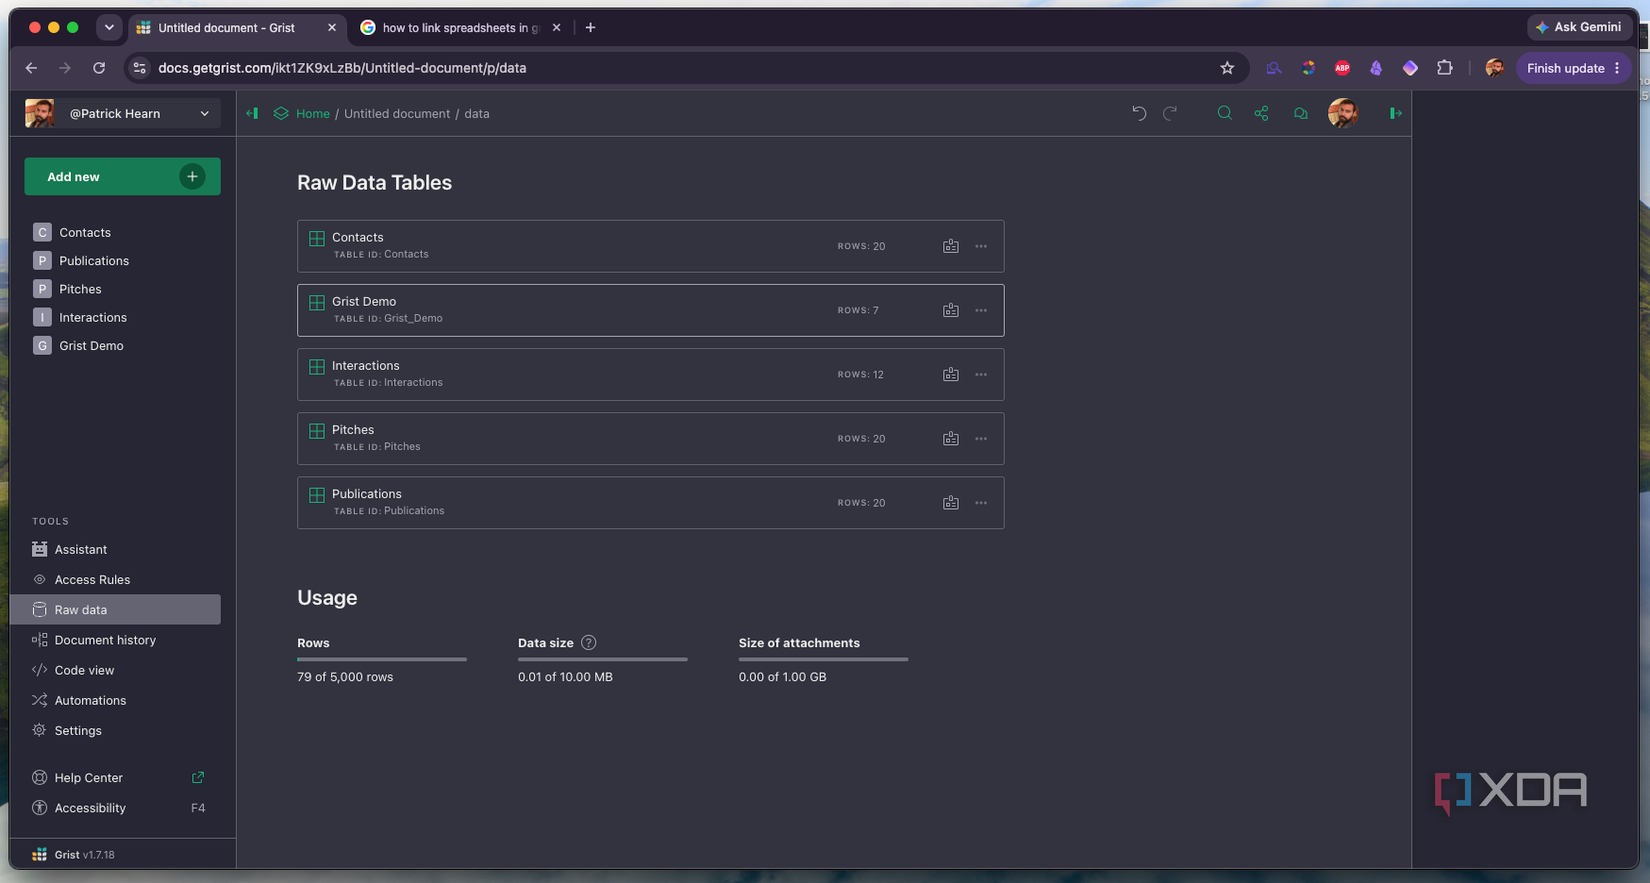Click the ABP extension icon

tap(1342, 68)
